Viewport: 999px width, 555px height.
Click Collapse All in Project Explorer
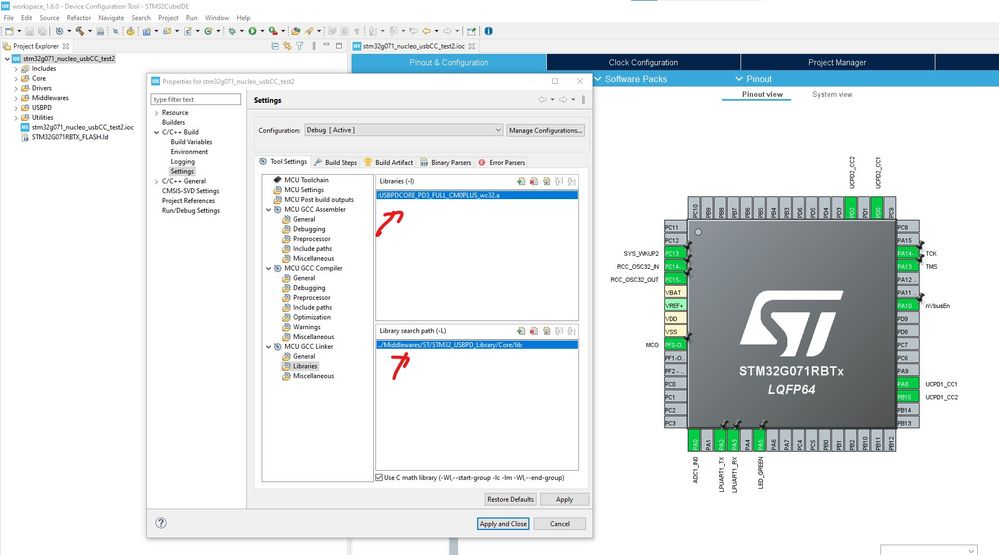pyautogui.click(x=275, y=46)
